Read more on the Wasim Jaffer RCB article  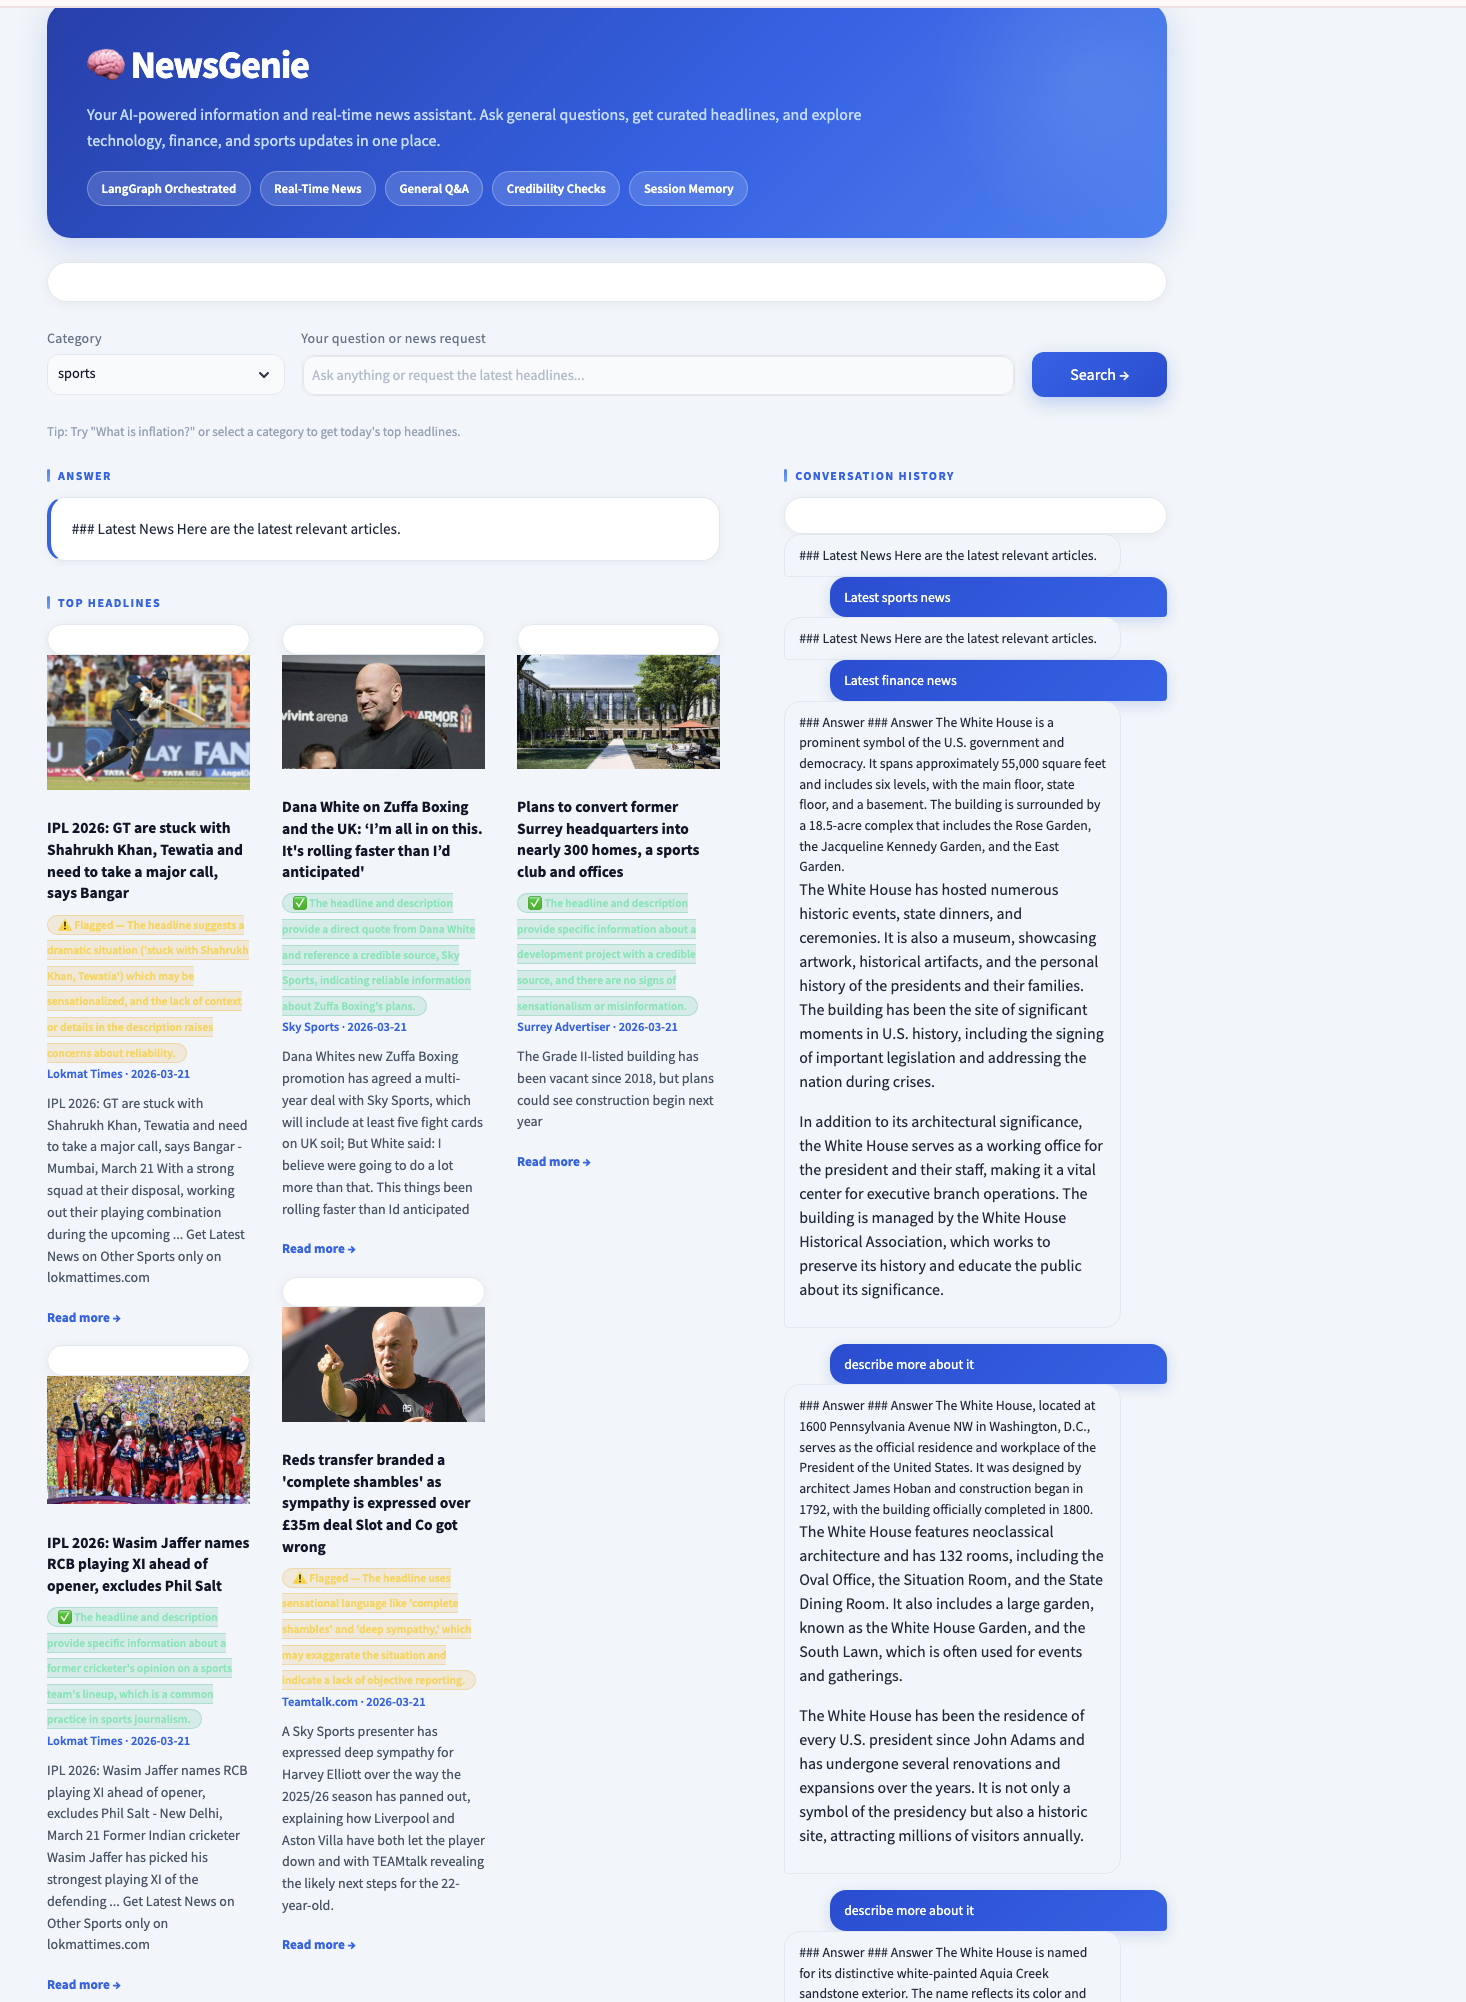(x=84, y=1985)
